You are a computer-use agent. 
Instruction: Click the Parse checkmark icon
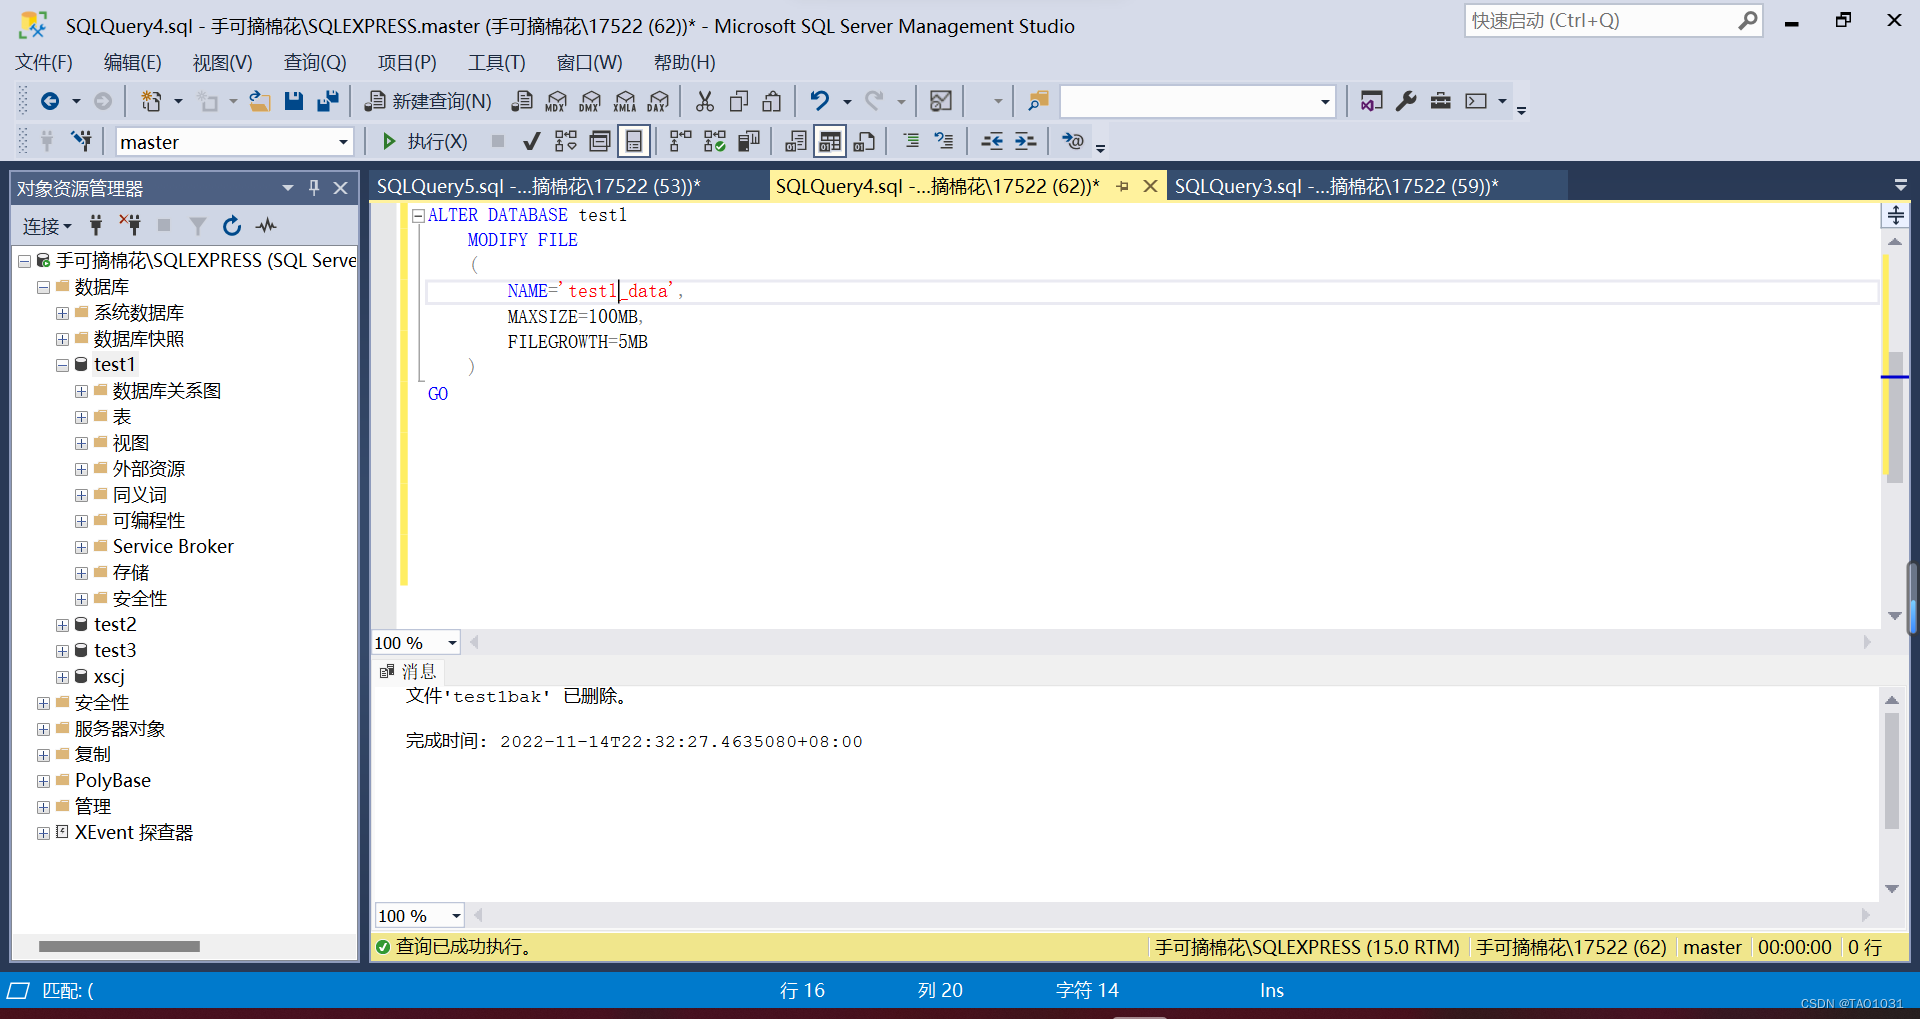point(532,142)
